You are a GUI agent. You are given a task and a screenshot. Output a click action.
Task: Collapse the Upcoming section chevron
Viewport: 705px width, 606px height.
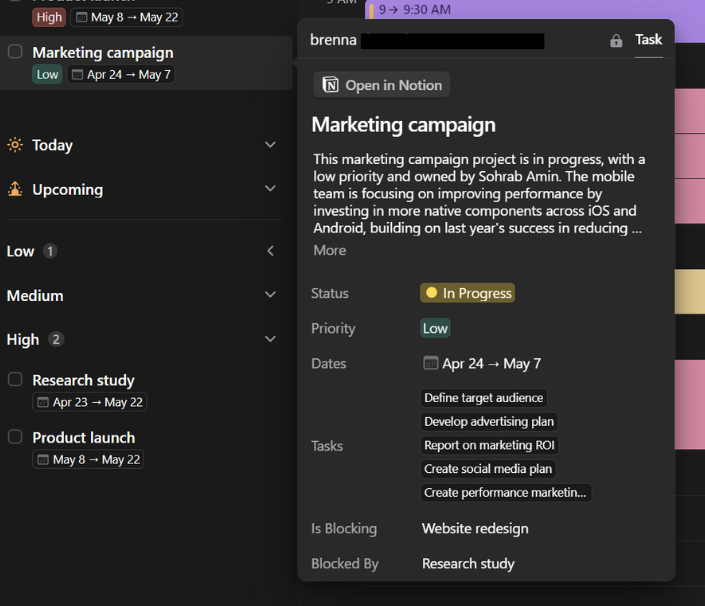point(270,188)
